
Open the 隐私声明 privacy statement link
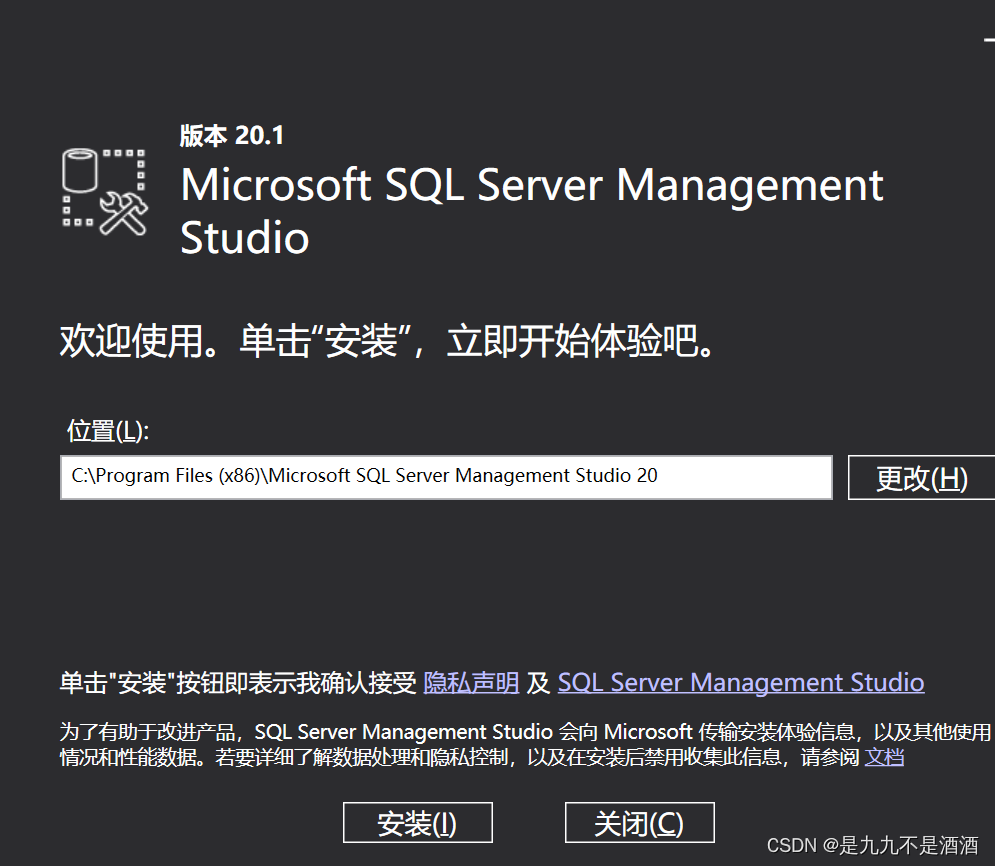point(471,682)
